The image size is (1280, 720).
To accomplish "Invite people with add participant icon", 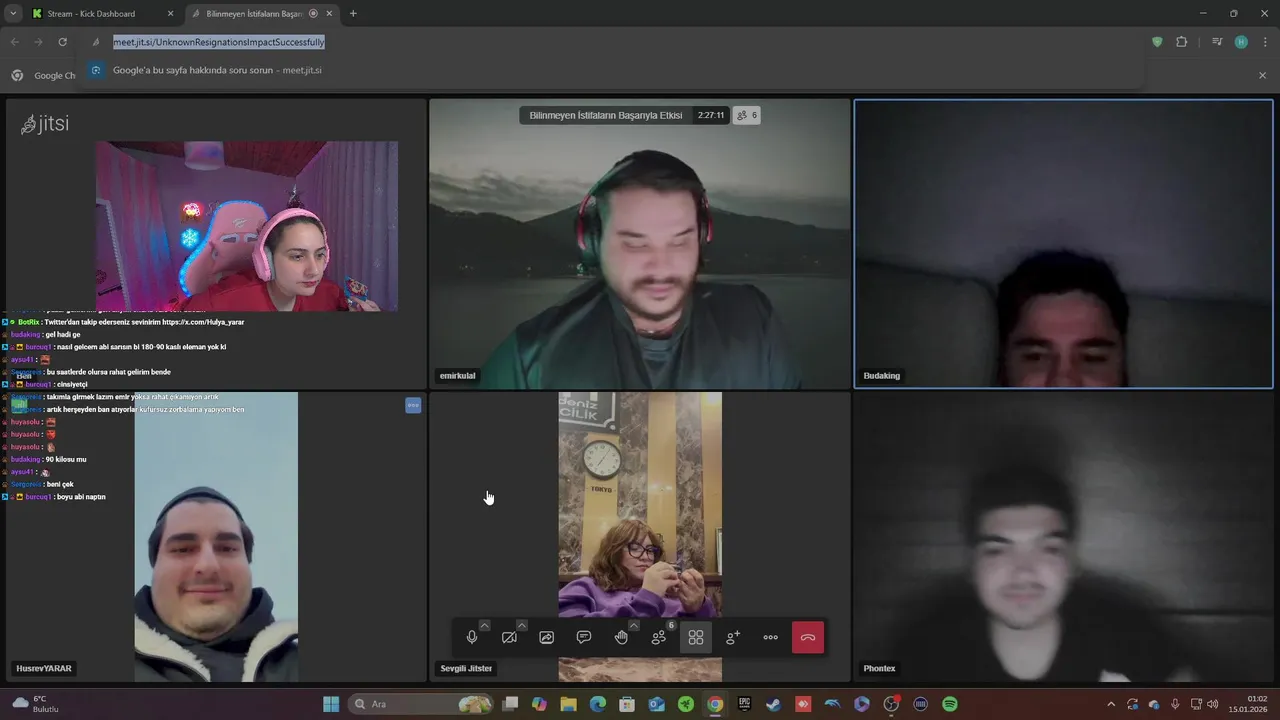I will click(x=733, y=638).
